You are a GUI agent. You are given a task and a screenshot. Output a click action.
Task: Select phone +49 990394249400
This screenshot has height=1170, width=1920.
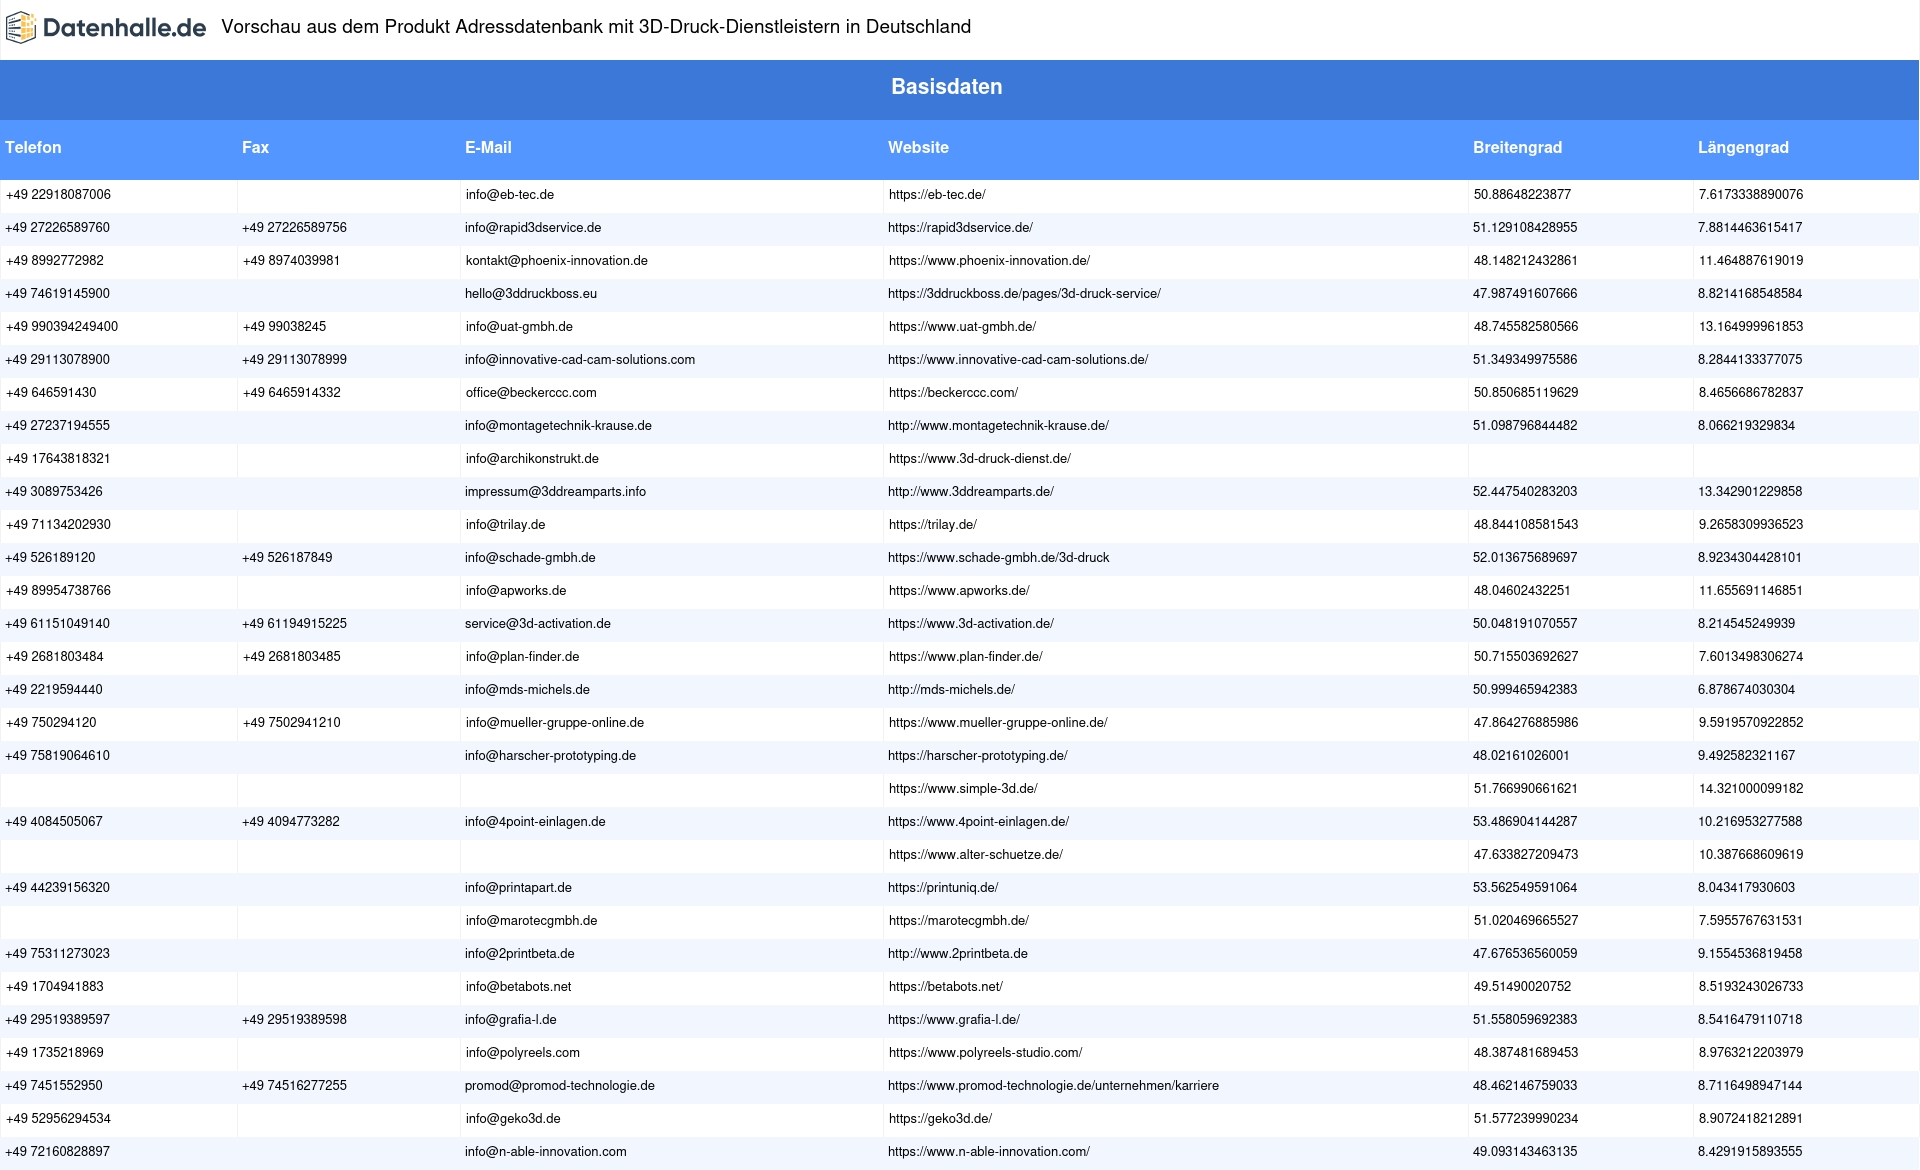click(62, 327)
